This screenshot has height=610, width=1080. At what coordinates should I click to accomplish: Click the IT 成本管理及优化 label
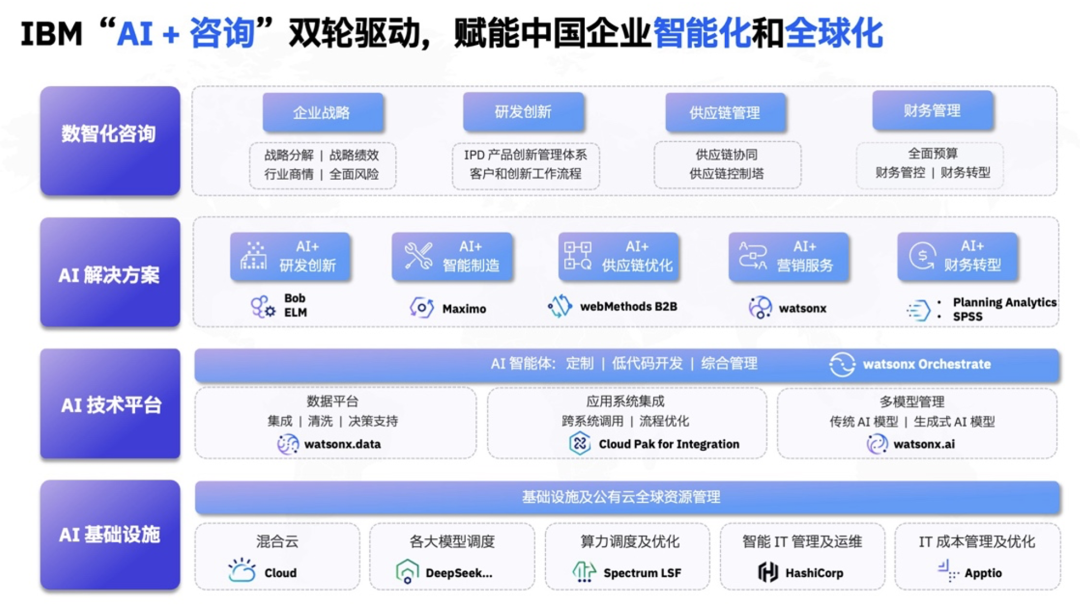[x=977, y=542]
